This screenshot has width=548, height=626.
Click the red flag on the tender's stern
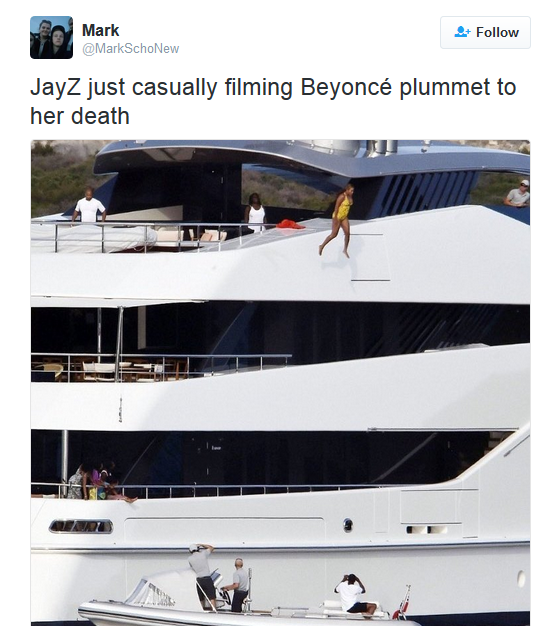(x=402, y=603)
